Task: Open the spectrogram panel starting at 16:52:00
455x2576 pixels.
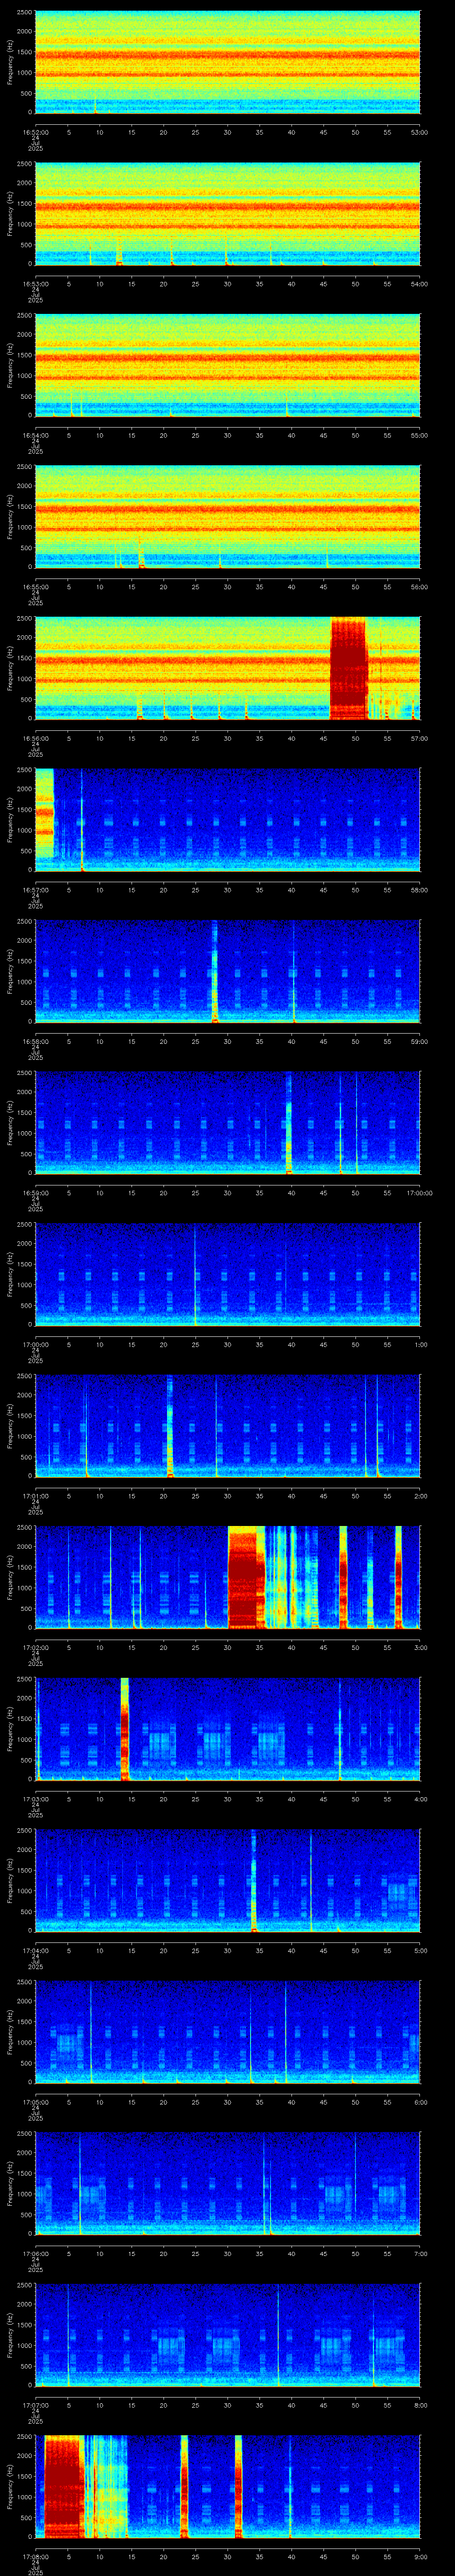Action: pyautogui.click(x=227, y=62)
